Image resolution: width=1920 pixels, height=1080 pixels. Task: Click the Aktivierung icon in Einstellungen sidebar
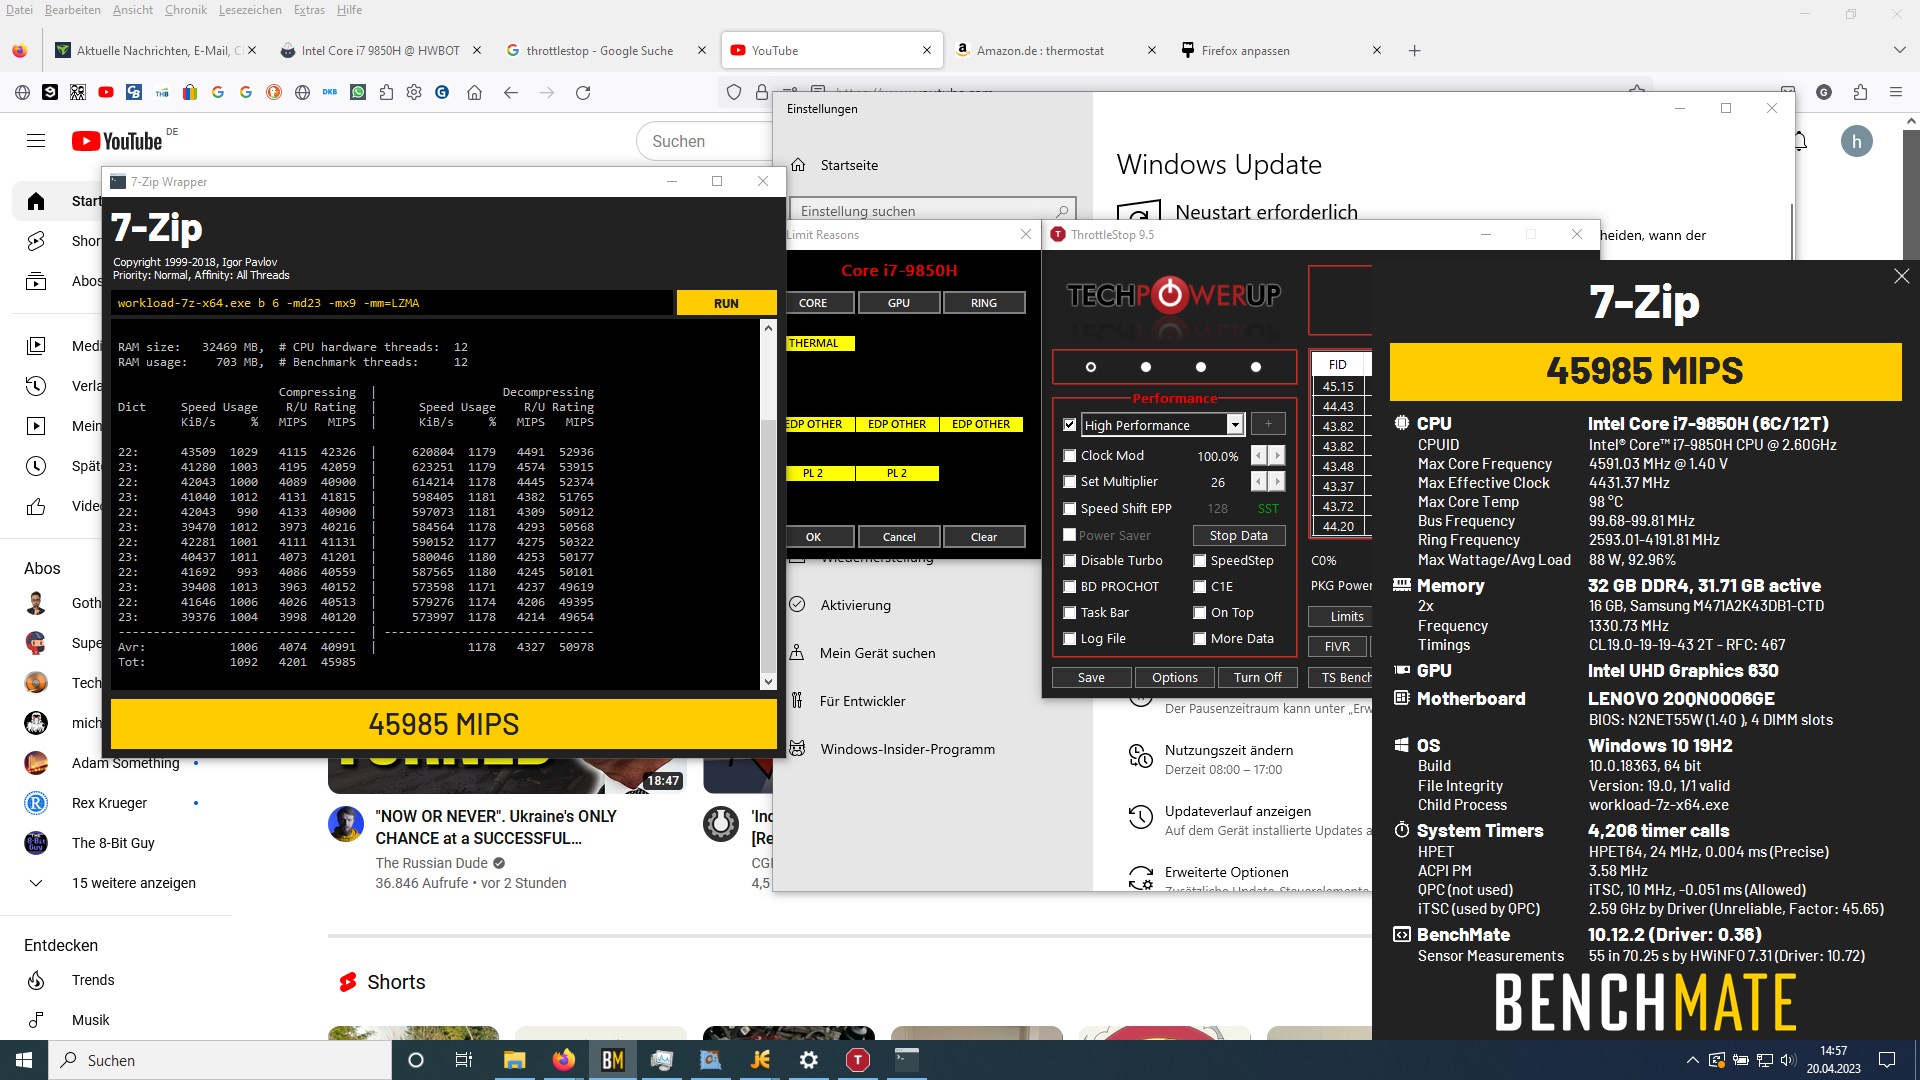click(x=797, y=604)
